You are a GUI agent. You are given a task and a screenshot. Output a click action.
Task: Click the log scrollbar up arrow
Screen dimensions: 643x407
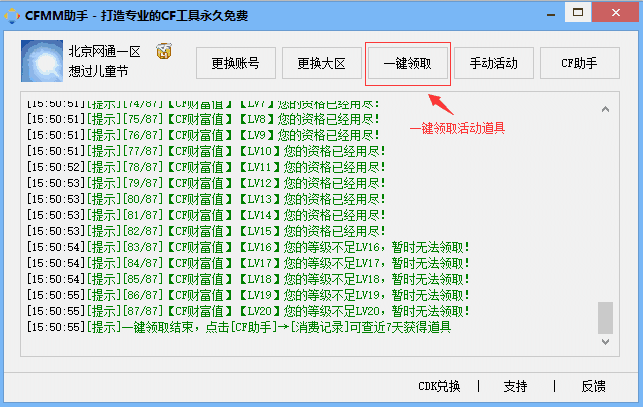click(x=605, y=109)
